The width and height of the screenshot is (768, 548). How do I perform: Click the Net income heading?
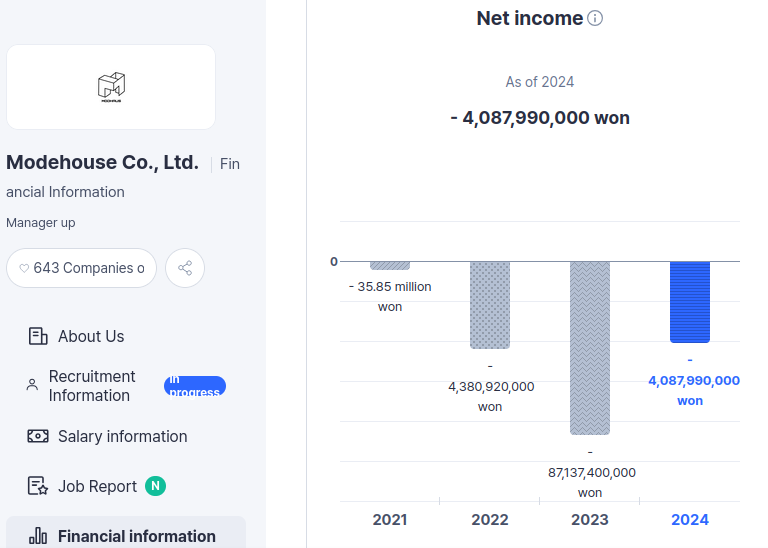tap(530, 19)
